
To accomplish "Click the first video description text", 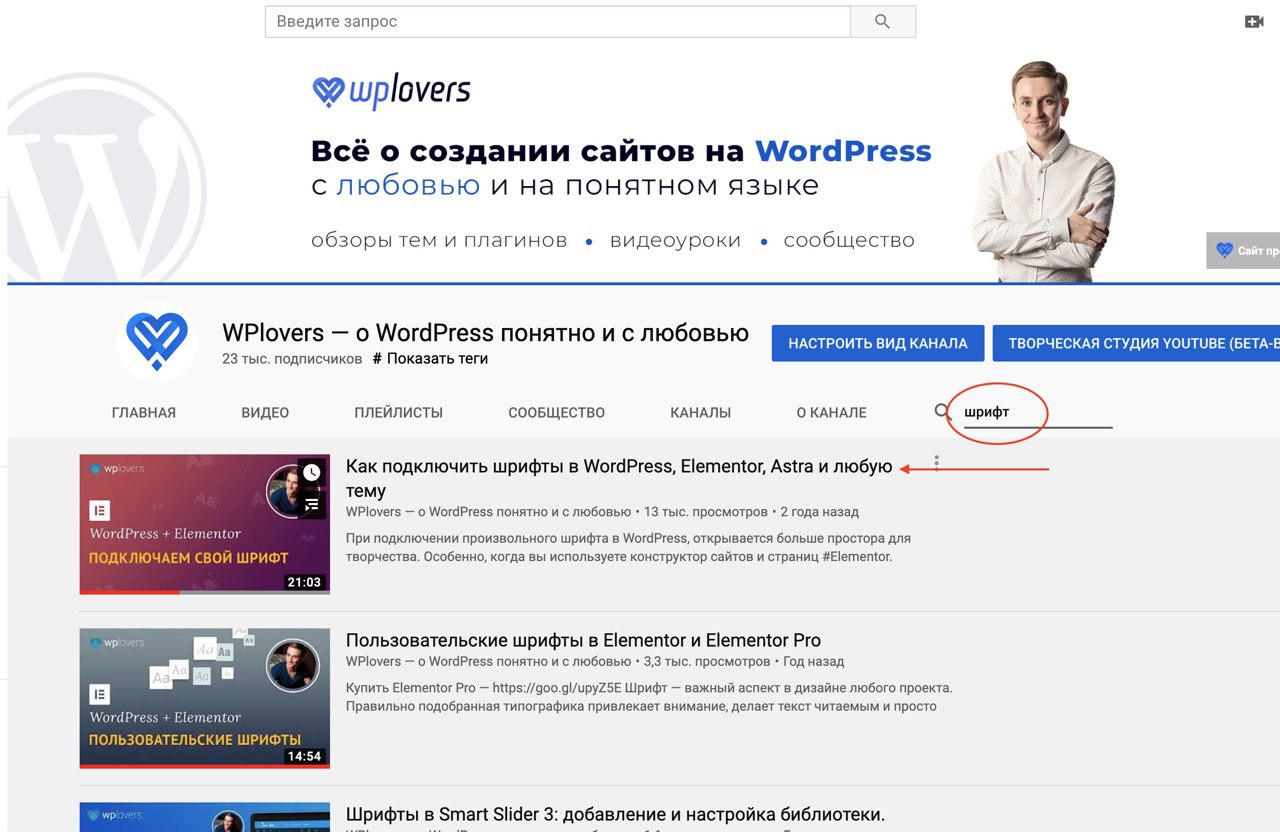I will click(628, 547).
